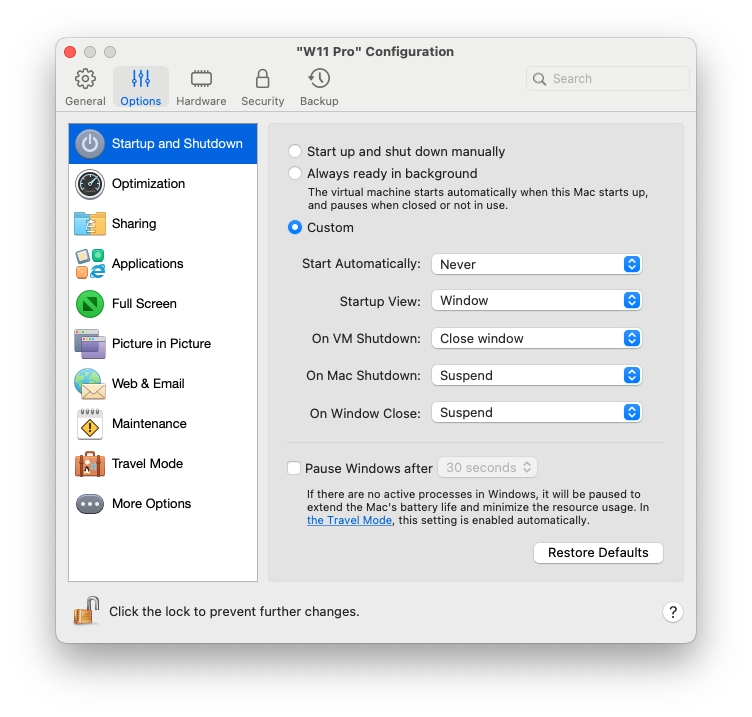
Task: Open the Maintenance warning icon
Action: click(x=90, y=424)
